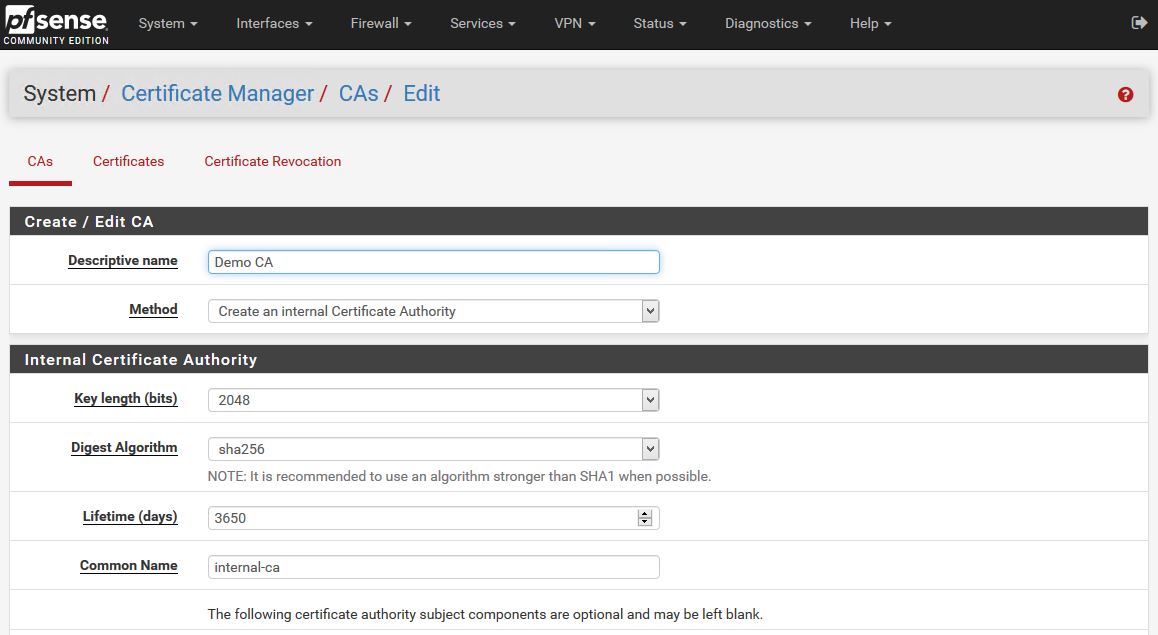1158x635 pixels.
Task: Switch to the Certificate Revocation tab
Action: point(272,161)
